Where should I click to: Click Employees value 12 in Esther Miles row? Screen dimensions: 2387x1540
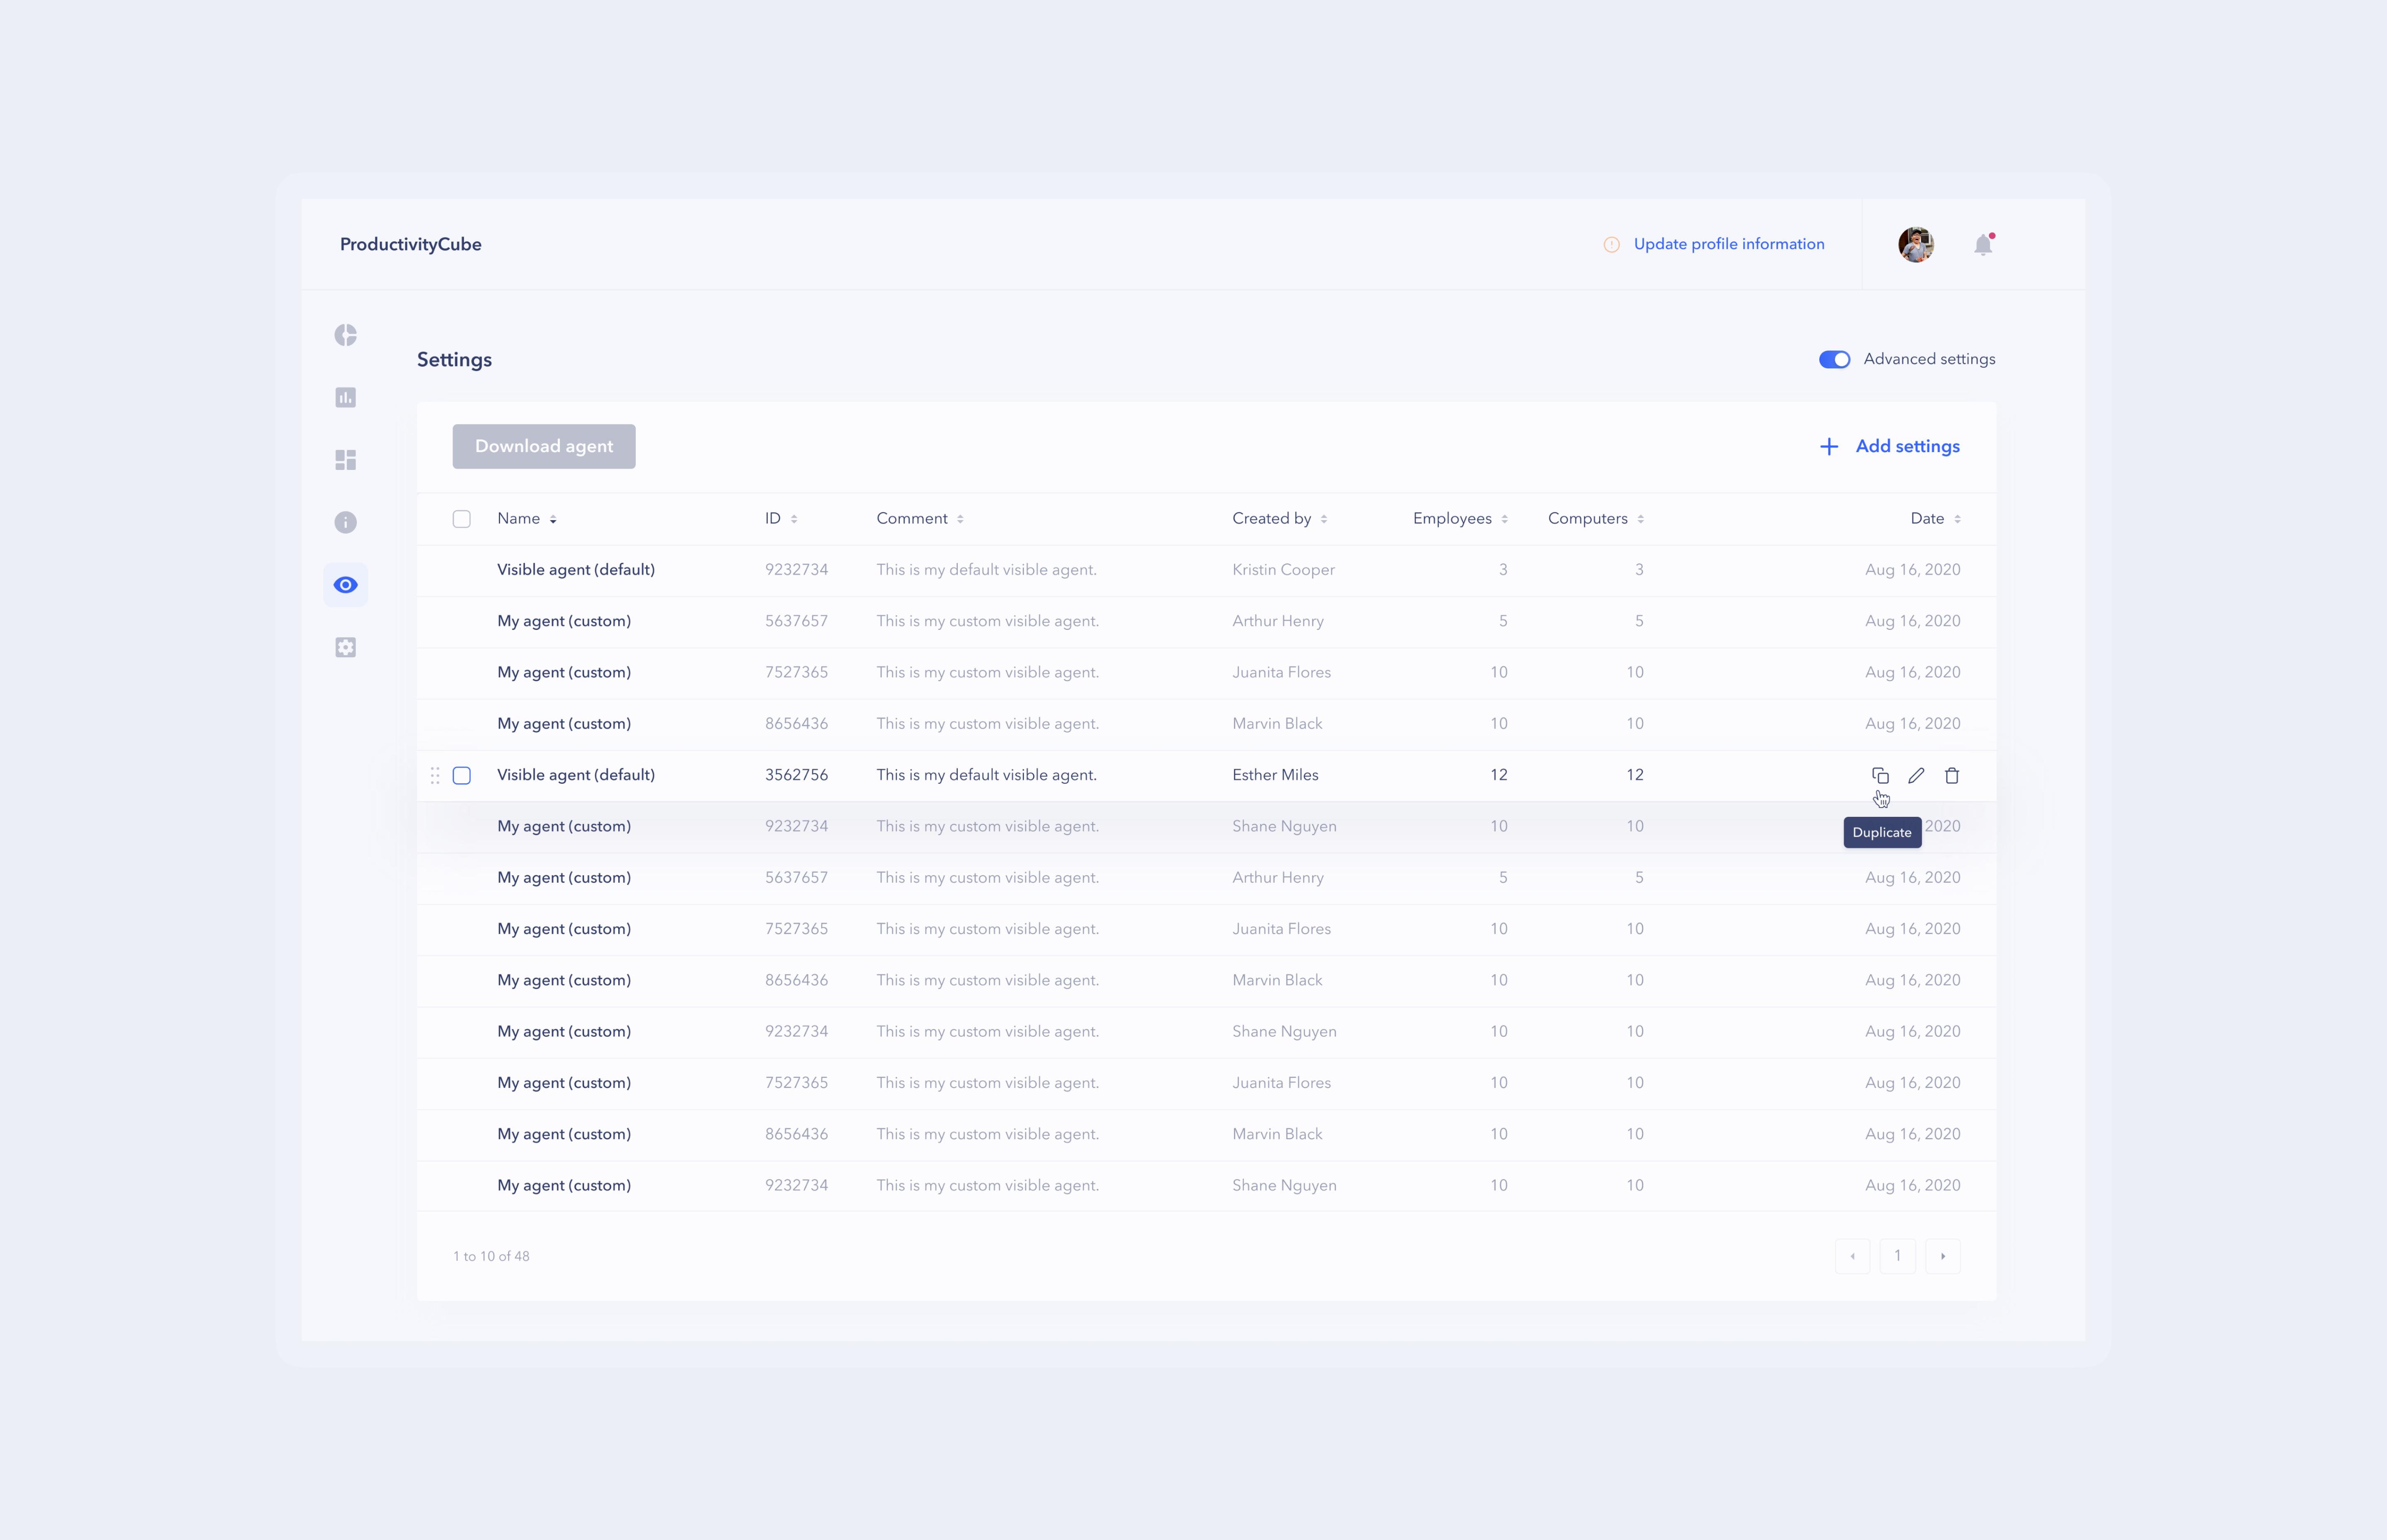pyautogui.click(x=1498, y=775)
